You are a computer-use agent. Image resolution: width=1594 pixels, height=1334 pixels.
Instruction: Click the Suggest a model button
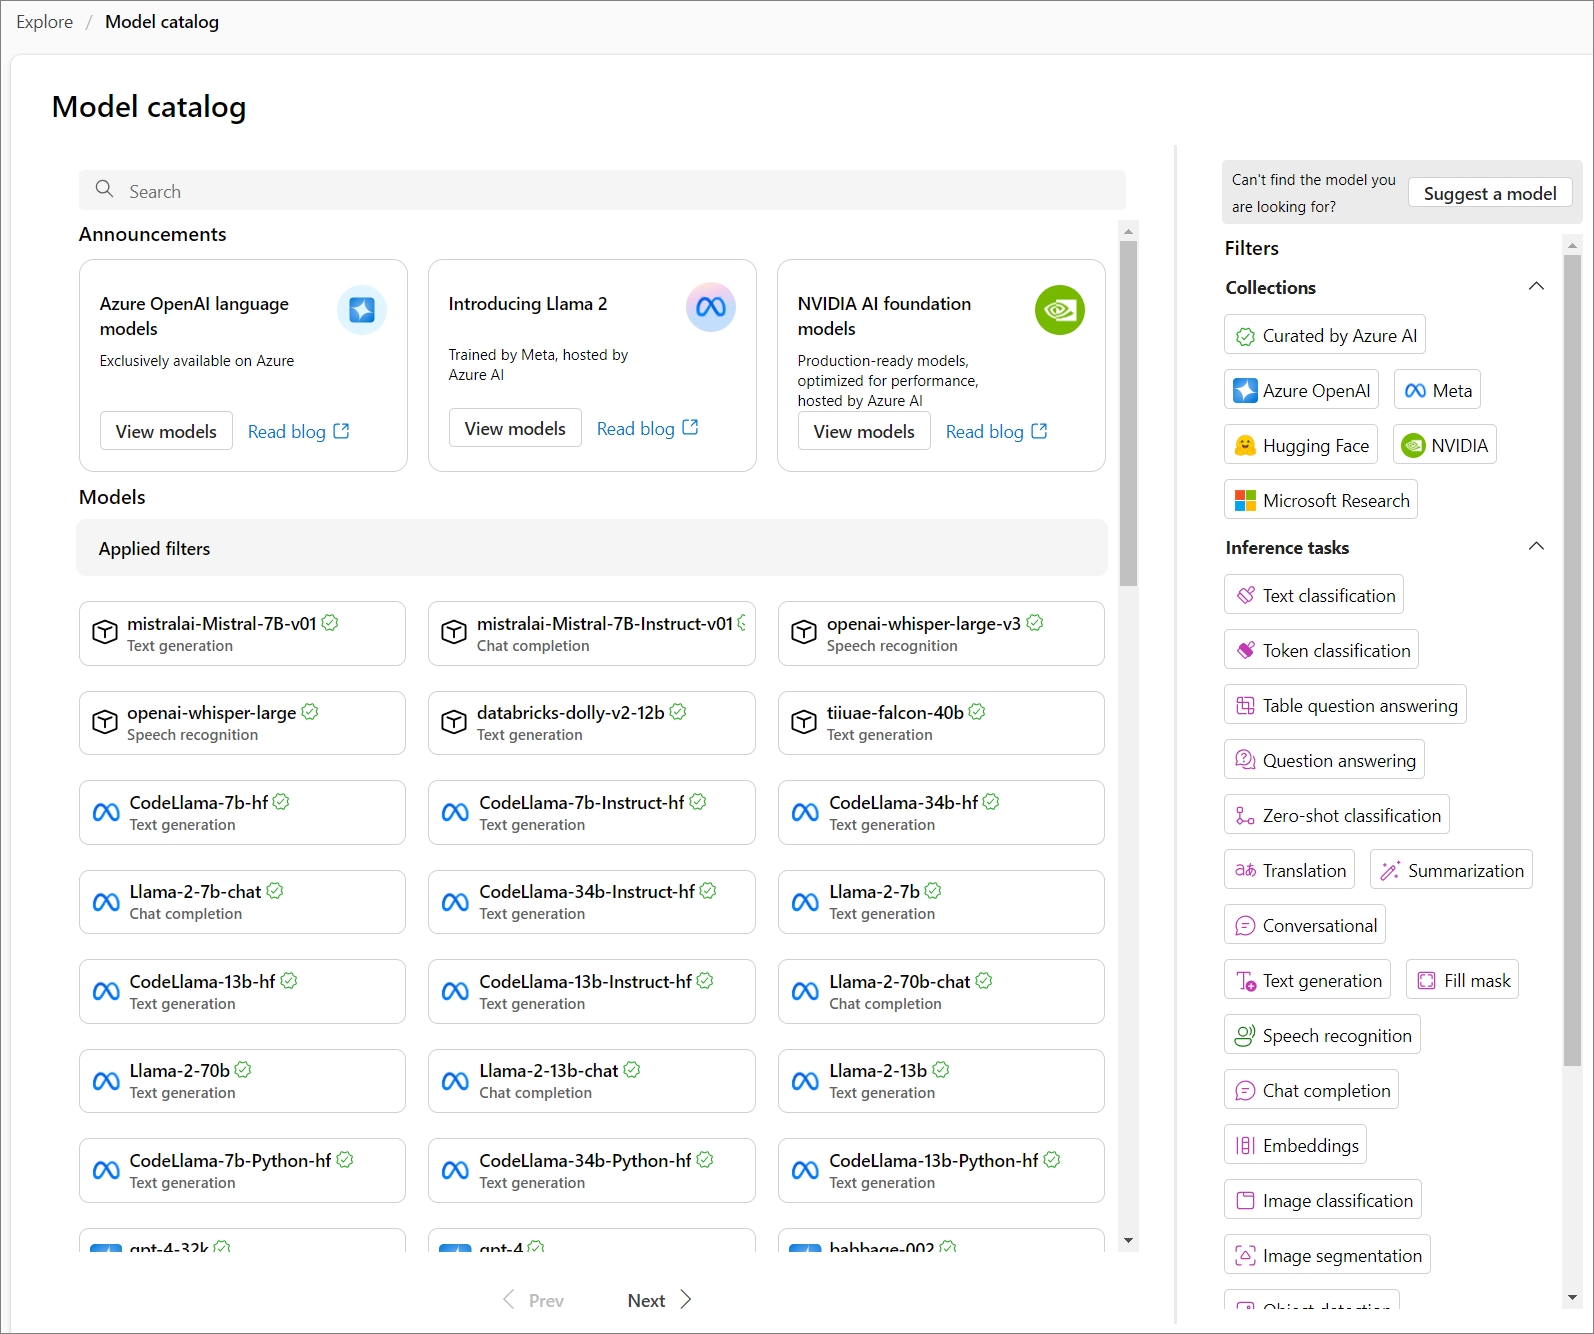coord(1490,193)
